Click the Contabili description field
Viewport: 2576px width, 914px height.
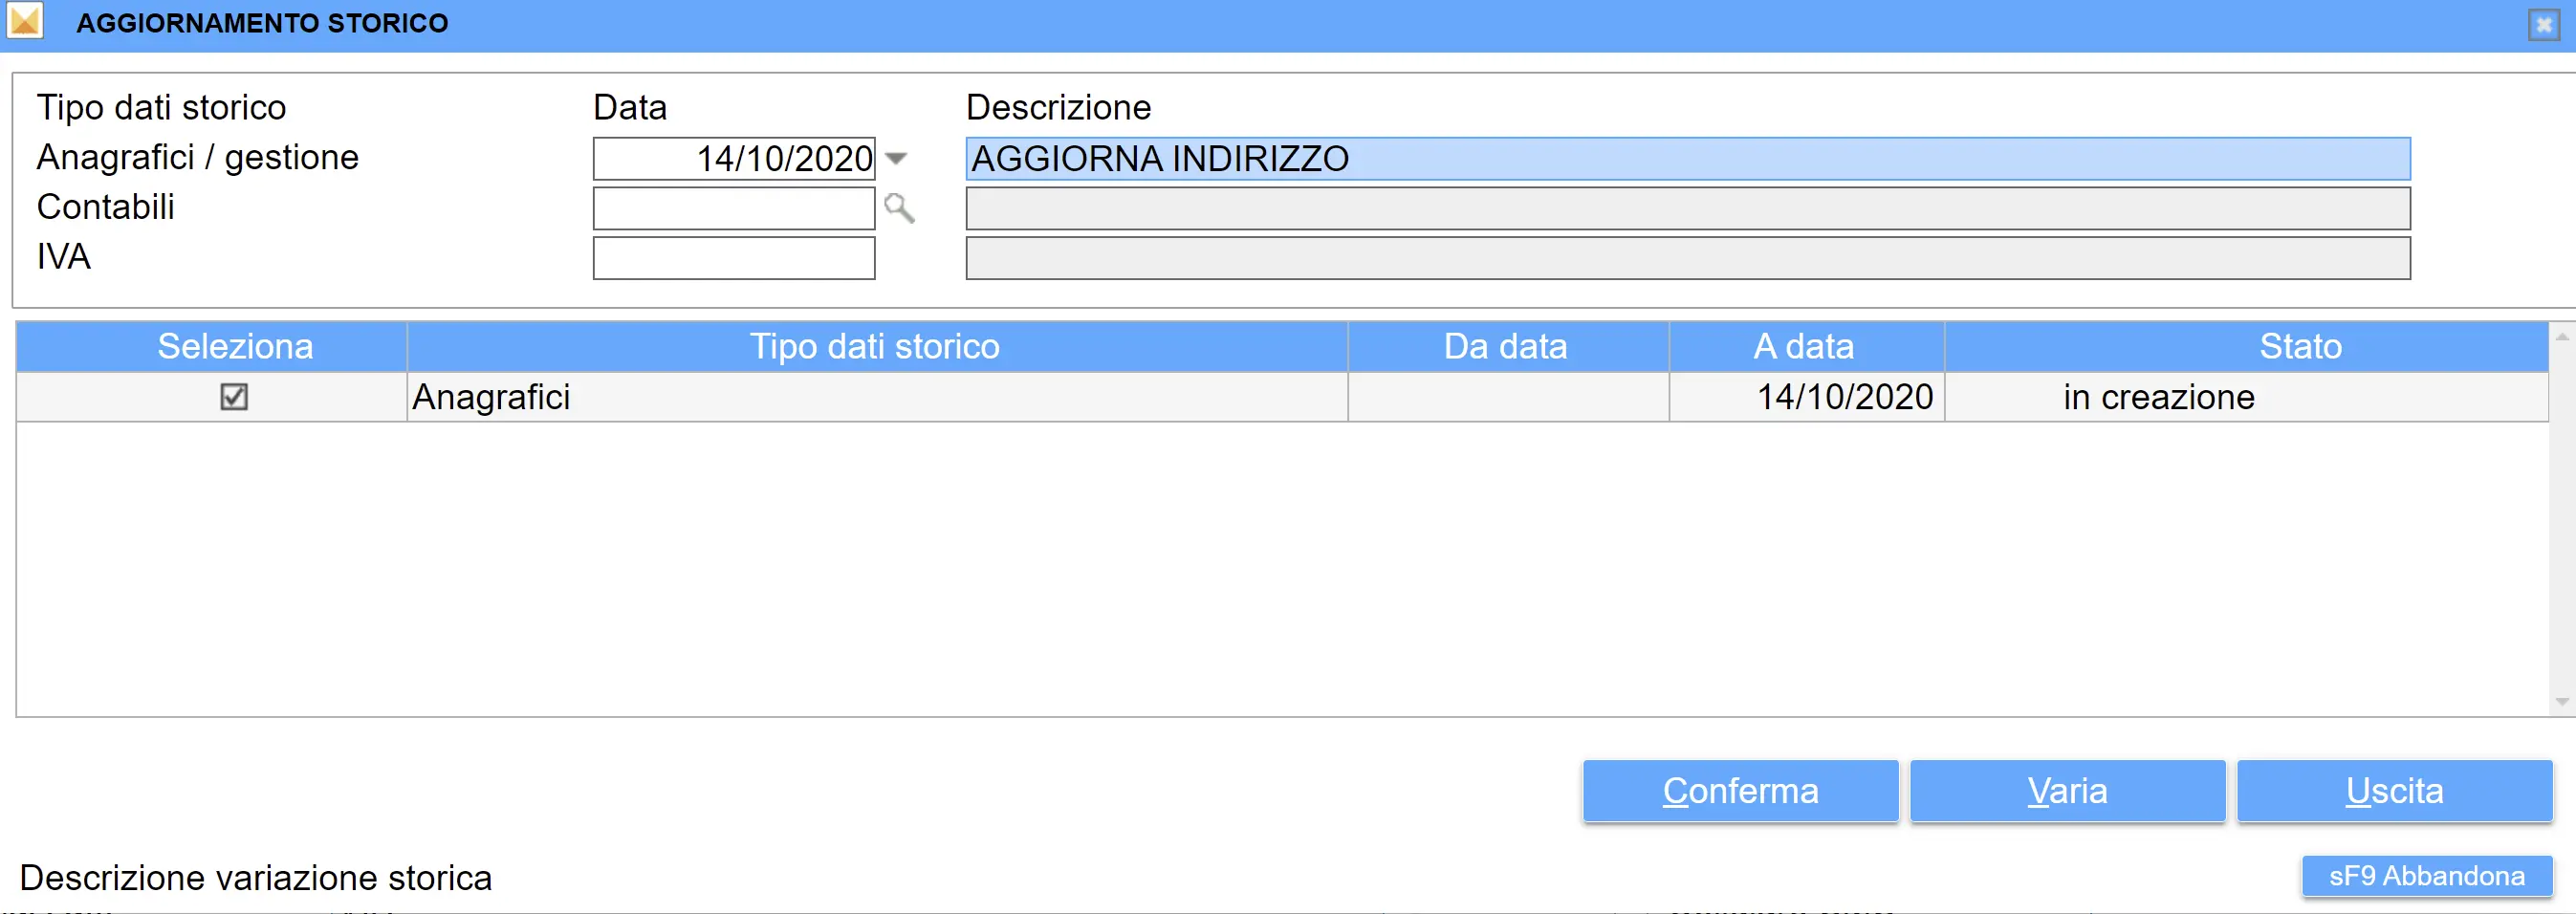[x=1687, y=208]
